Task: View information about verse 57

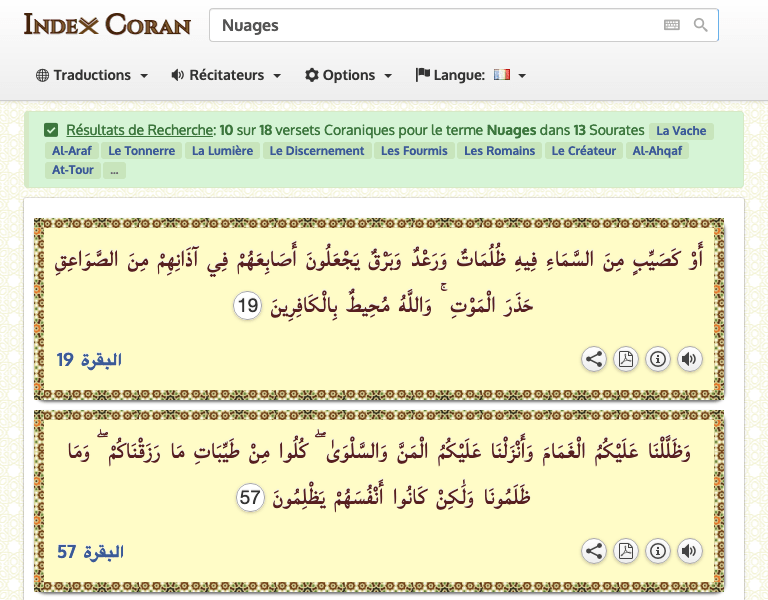Action: tap(657, 551)
